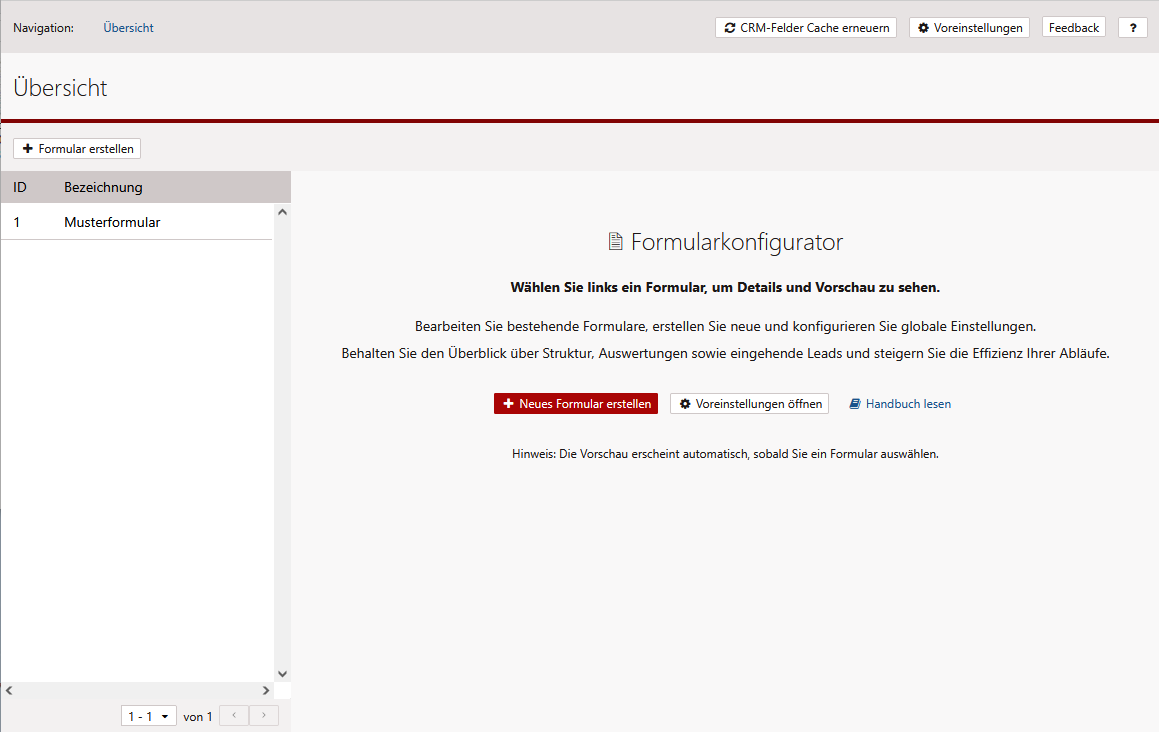Open the 1 - 1 page range dropdown
Image resolution: width=1159 pixels, height=732 pixels.
click(x=149, y=716)
